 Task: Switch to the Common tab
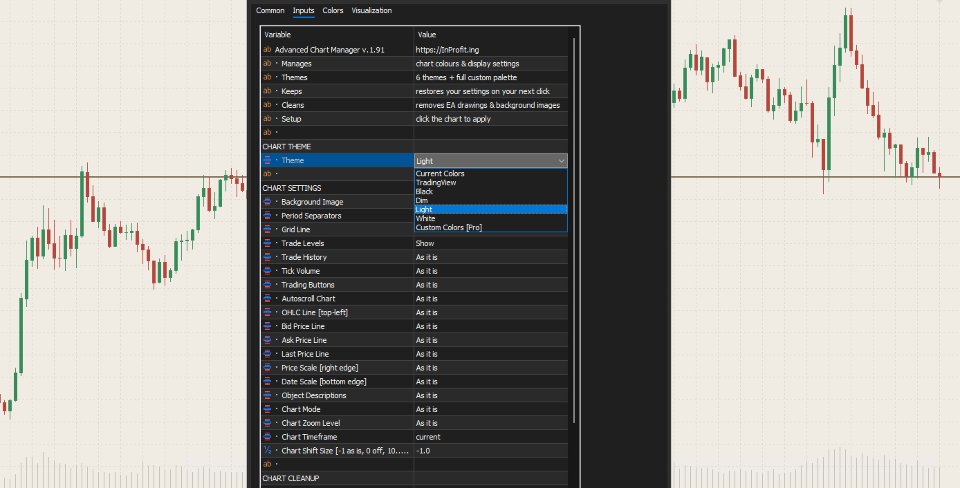pos(270,10)
